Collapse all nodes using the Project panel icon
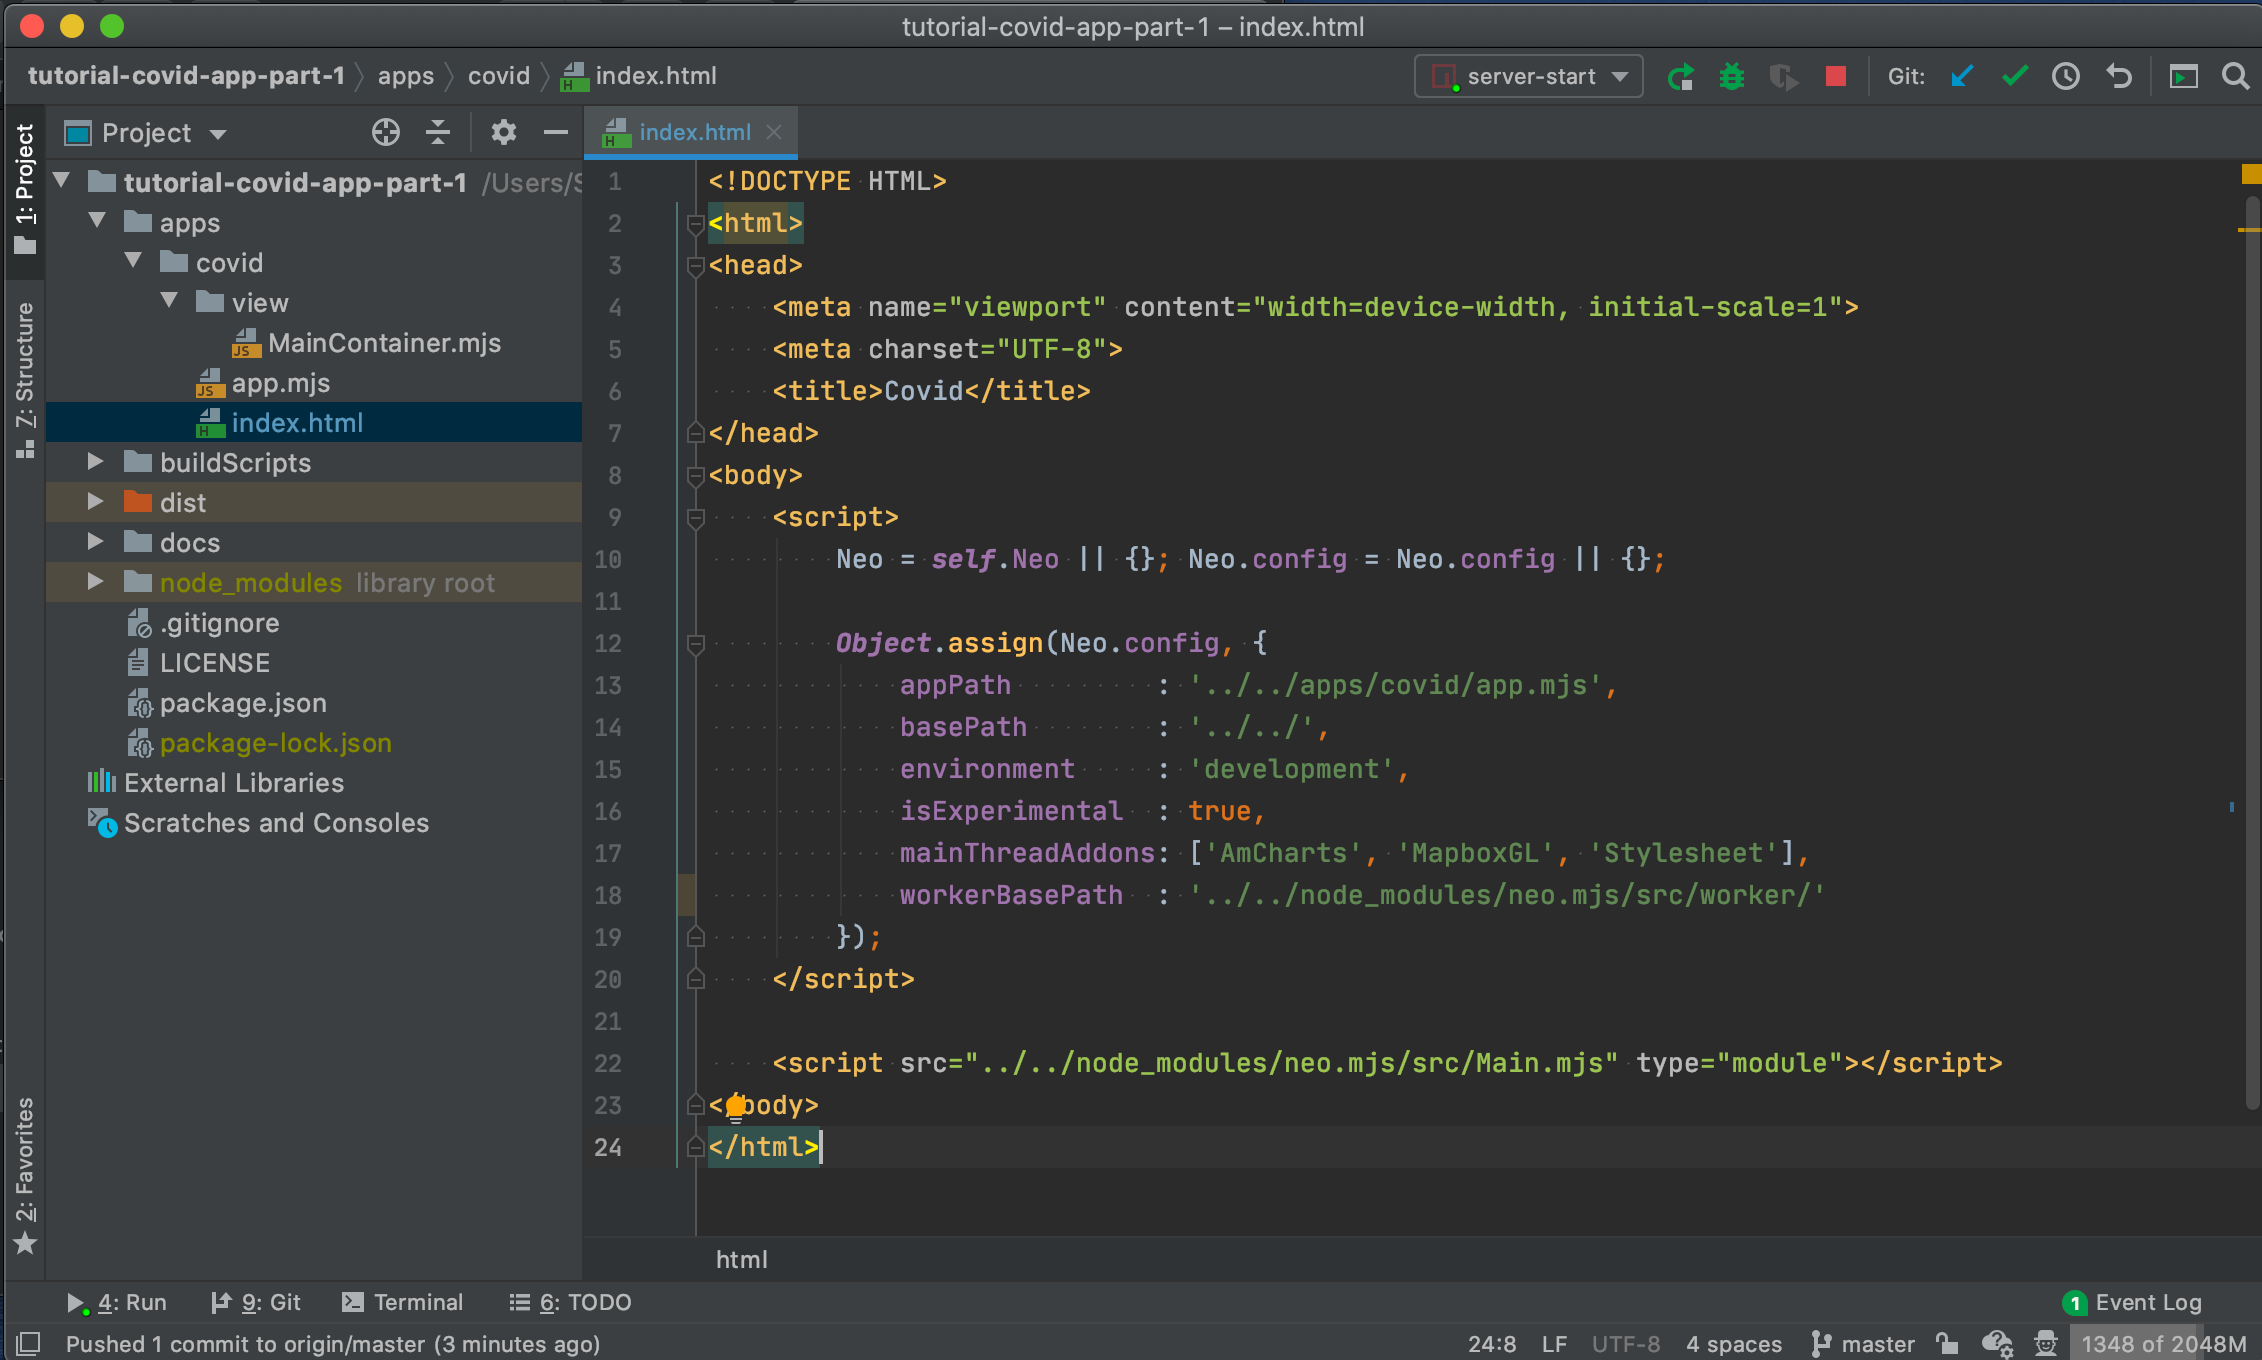The height and width of the screenshot is (1360, 2262). tap(438, 132)
